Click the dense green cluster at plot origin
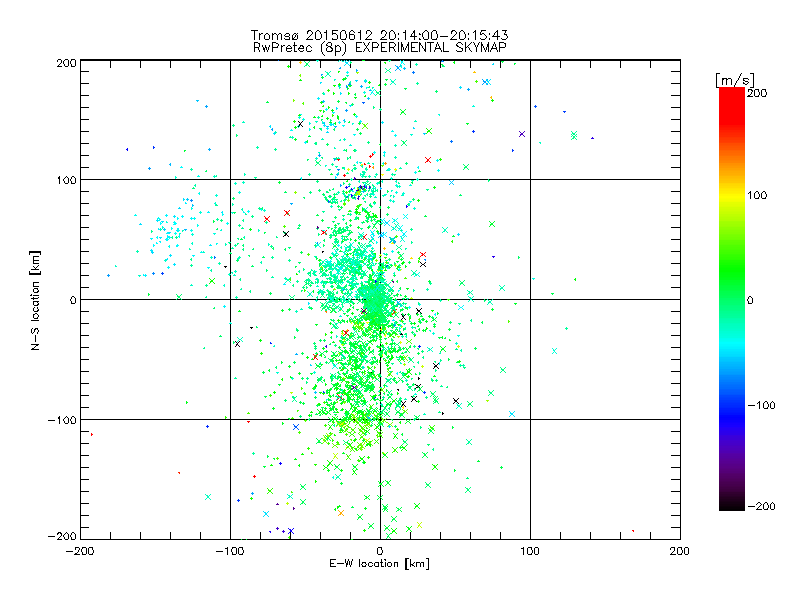 click(376, 300)
